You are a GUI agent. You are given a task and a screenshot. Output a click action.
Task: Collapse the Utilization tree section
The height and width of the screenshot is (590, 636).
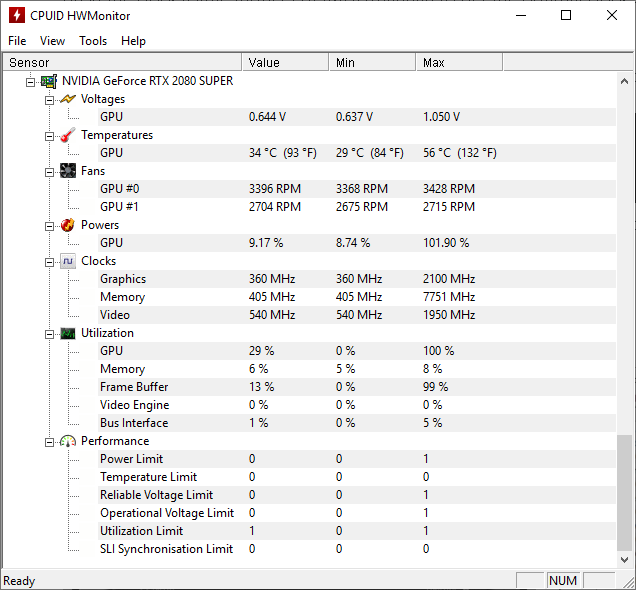click(x=49, y=335)
